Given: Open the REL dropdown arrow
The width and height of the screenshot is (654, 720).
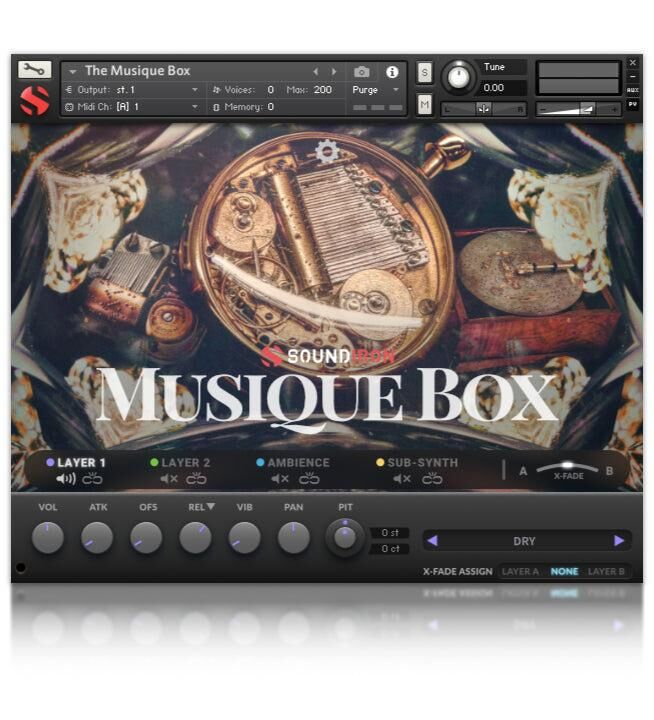Looking at the screenshot, I should click(x=212, y=507).
